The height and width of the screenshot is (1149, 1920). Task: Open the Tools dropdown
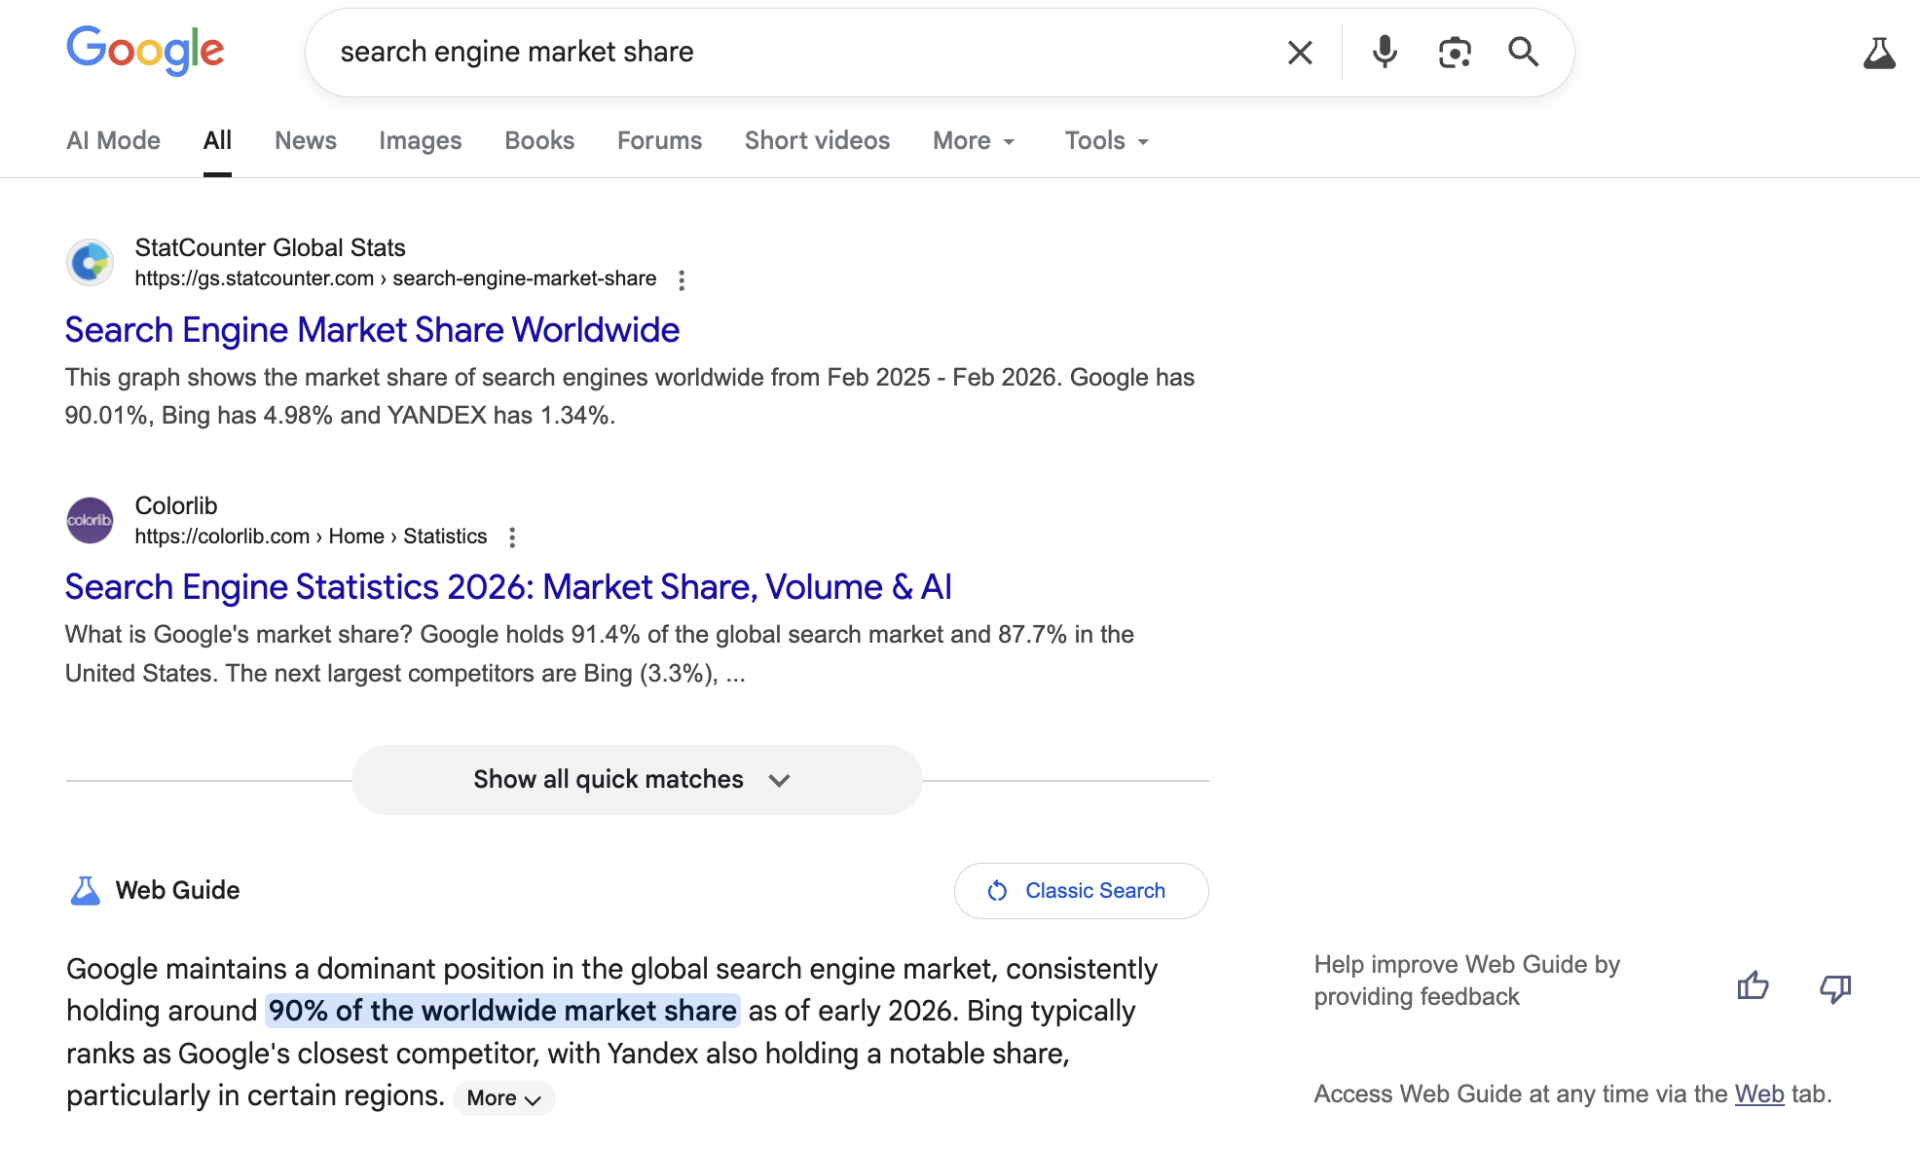point(1106,141)
